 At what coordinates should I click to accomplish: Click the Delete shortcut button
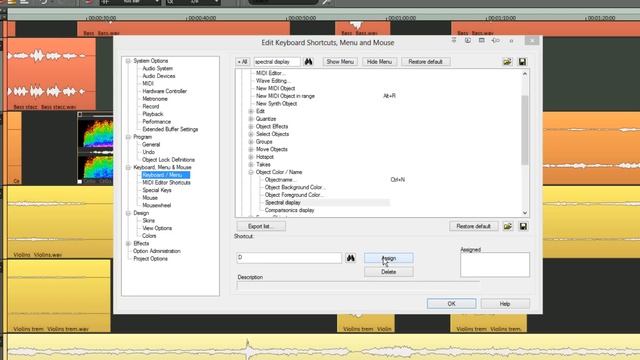[389, 272]
